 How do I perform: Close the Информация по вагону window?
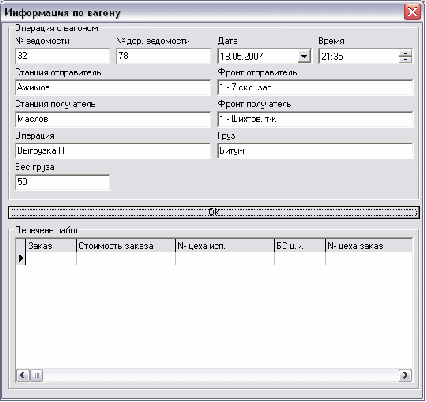point(412,12)
